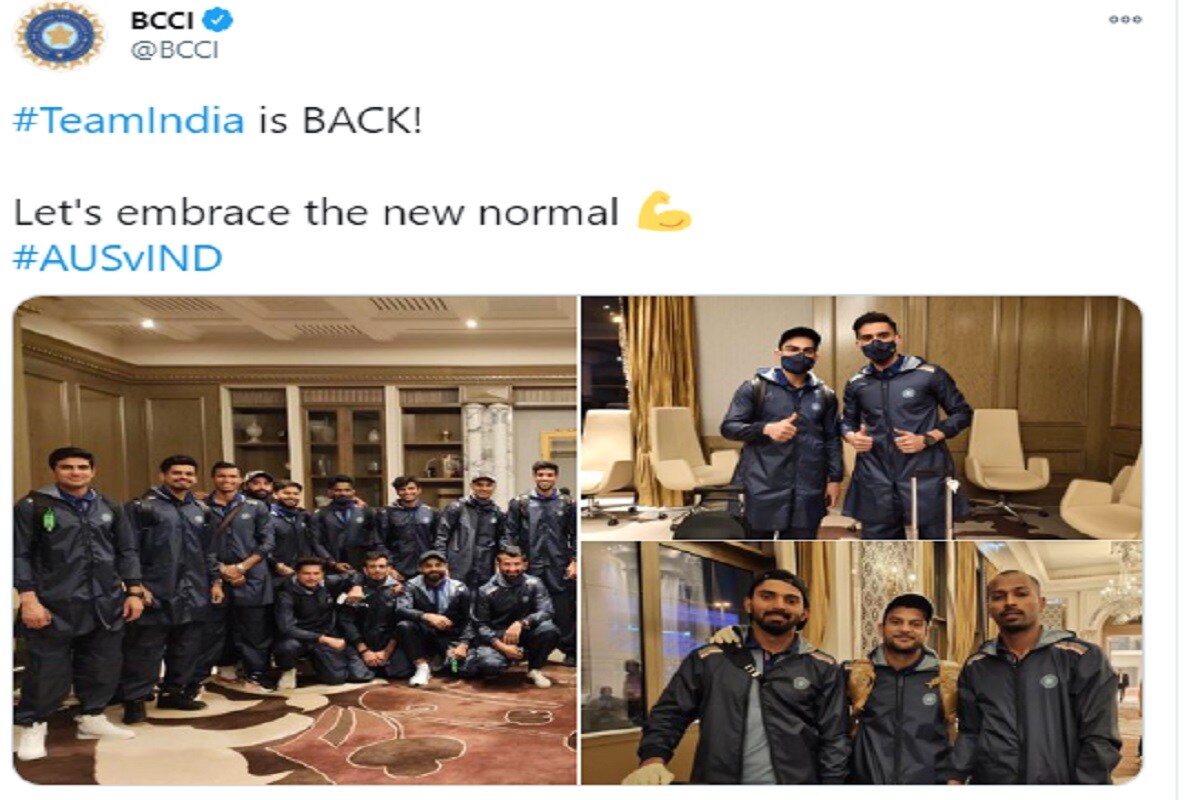Image resolution: width=1200 pixels, height=800 pixels.
Task: Click the flexed biceps emoji
Action: click(x=664, y=211)
